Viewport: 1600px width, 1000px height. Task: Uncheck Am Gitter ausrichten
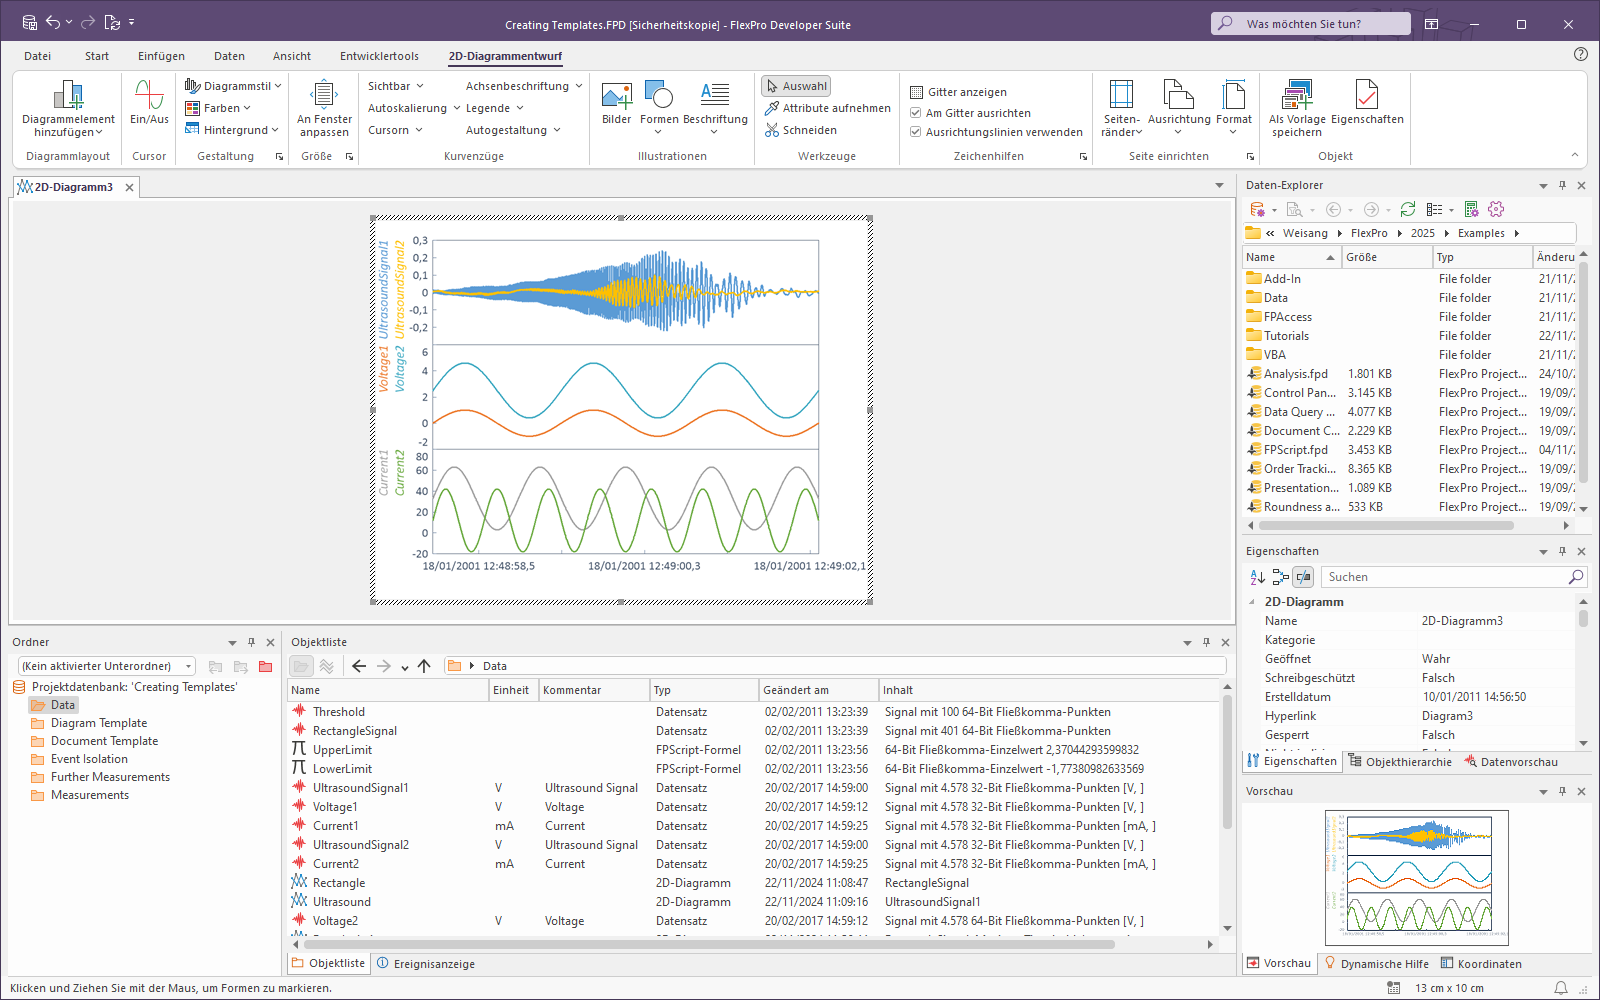pyautogui.click(x=916, y=113)
